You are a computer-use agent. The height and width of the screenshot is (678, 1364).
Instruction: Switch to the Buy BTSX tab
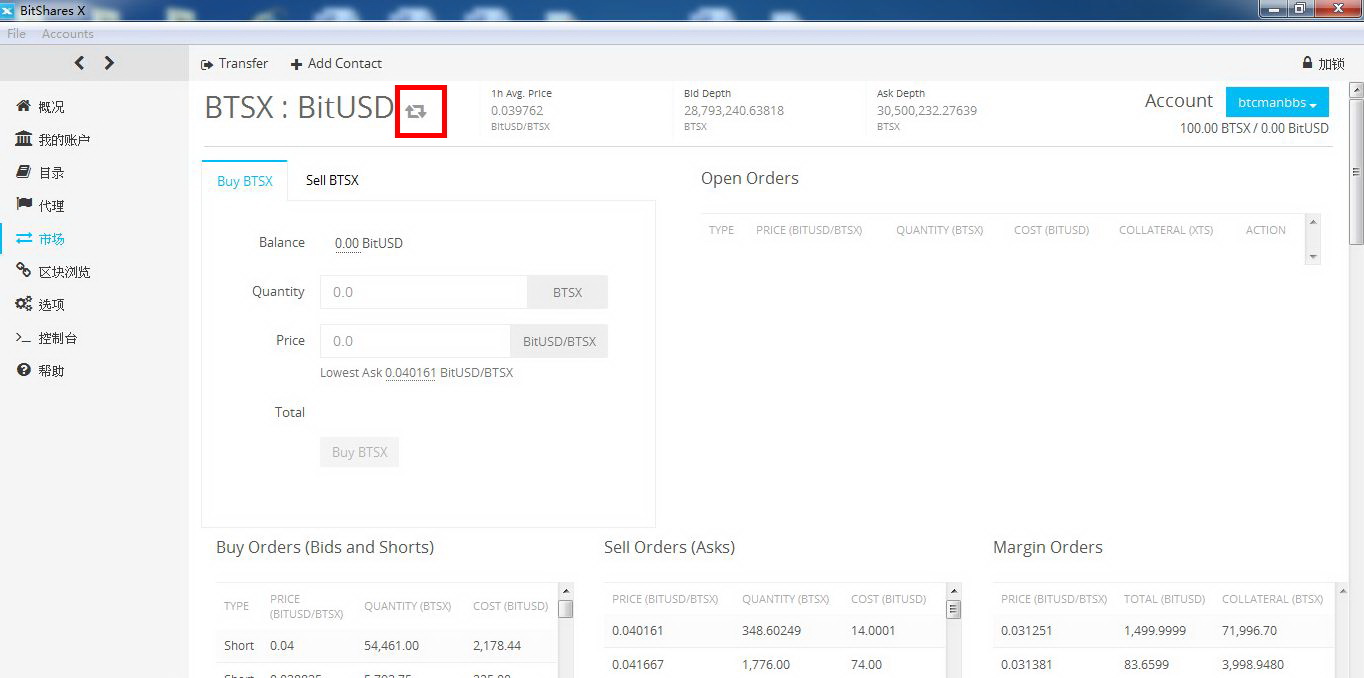pyautogui.click(x=245, y=181)
